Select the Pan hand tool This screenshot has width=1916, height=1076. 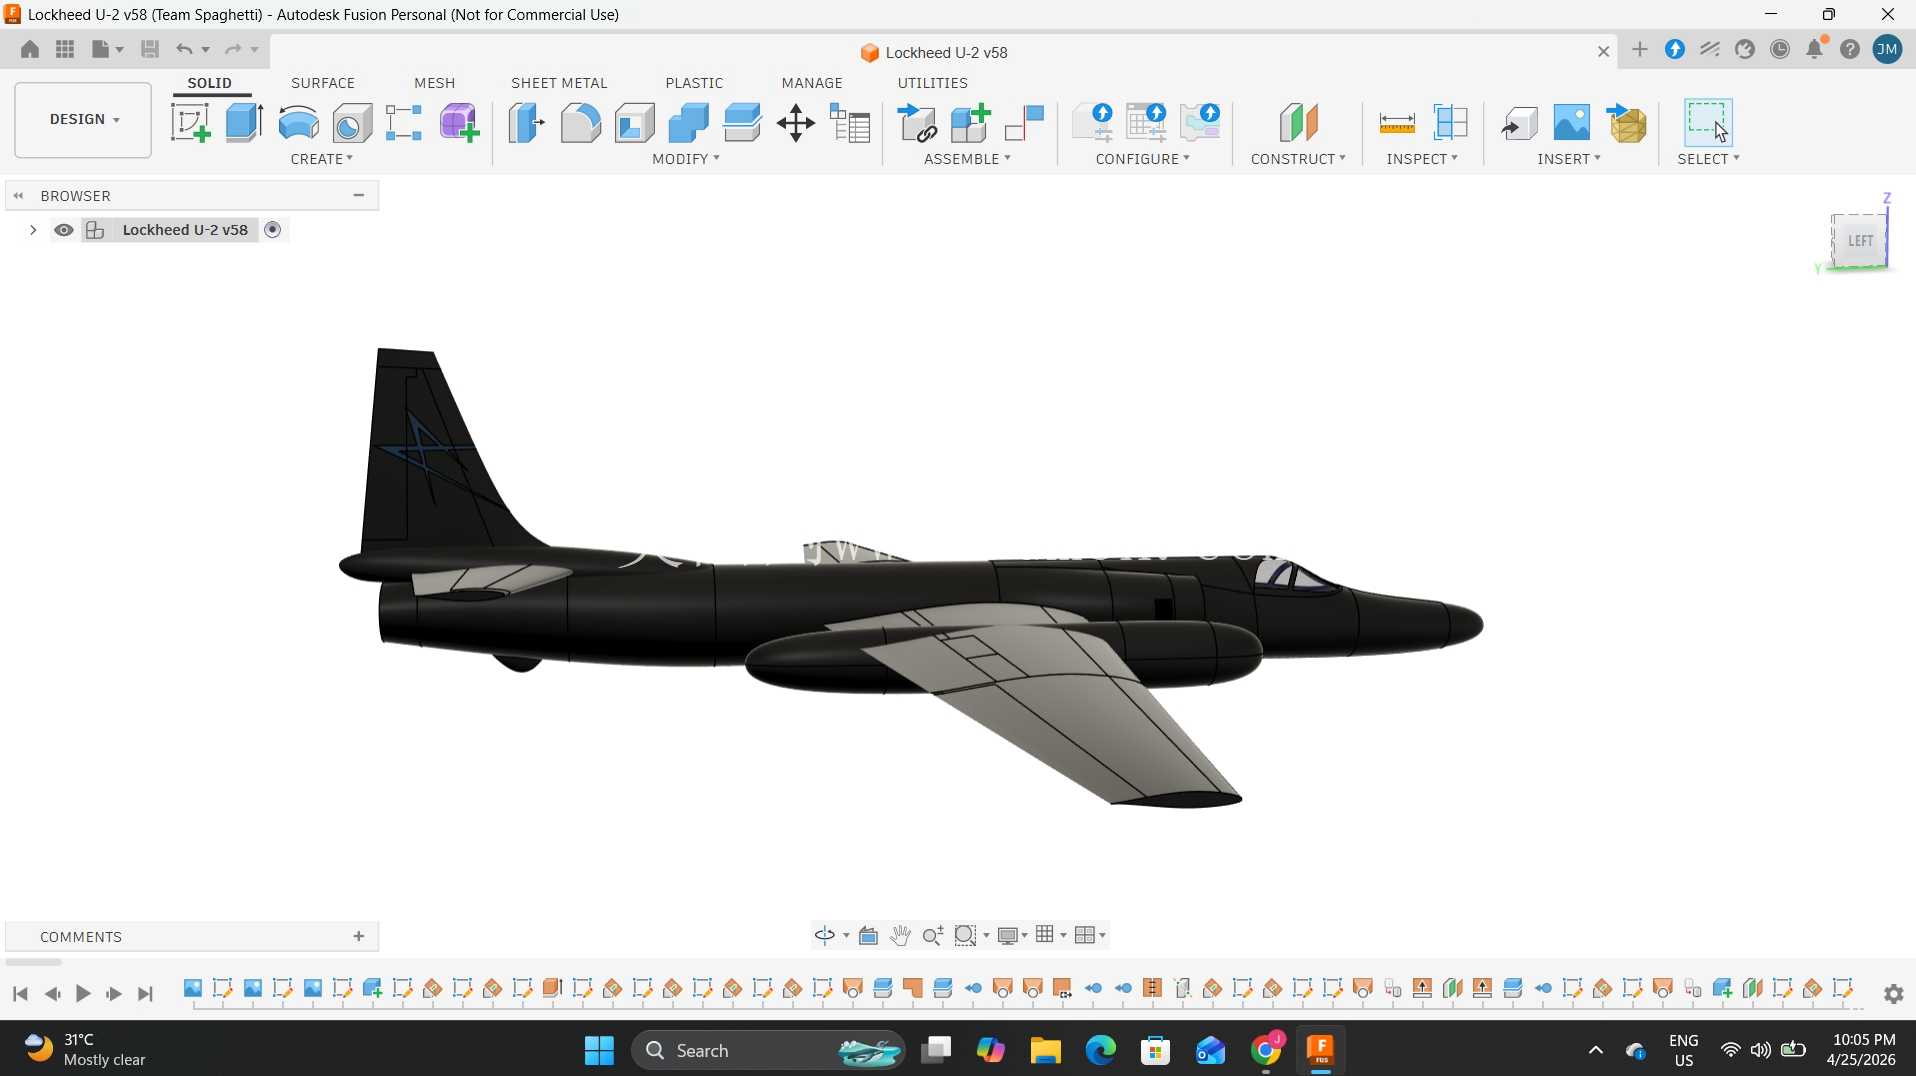(x=900, y=935)
